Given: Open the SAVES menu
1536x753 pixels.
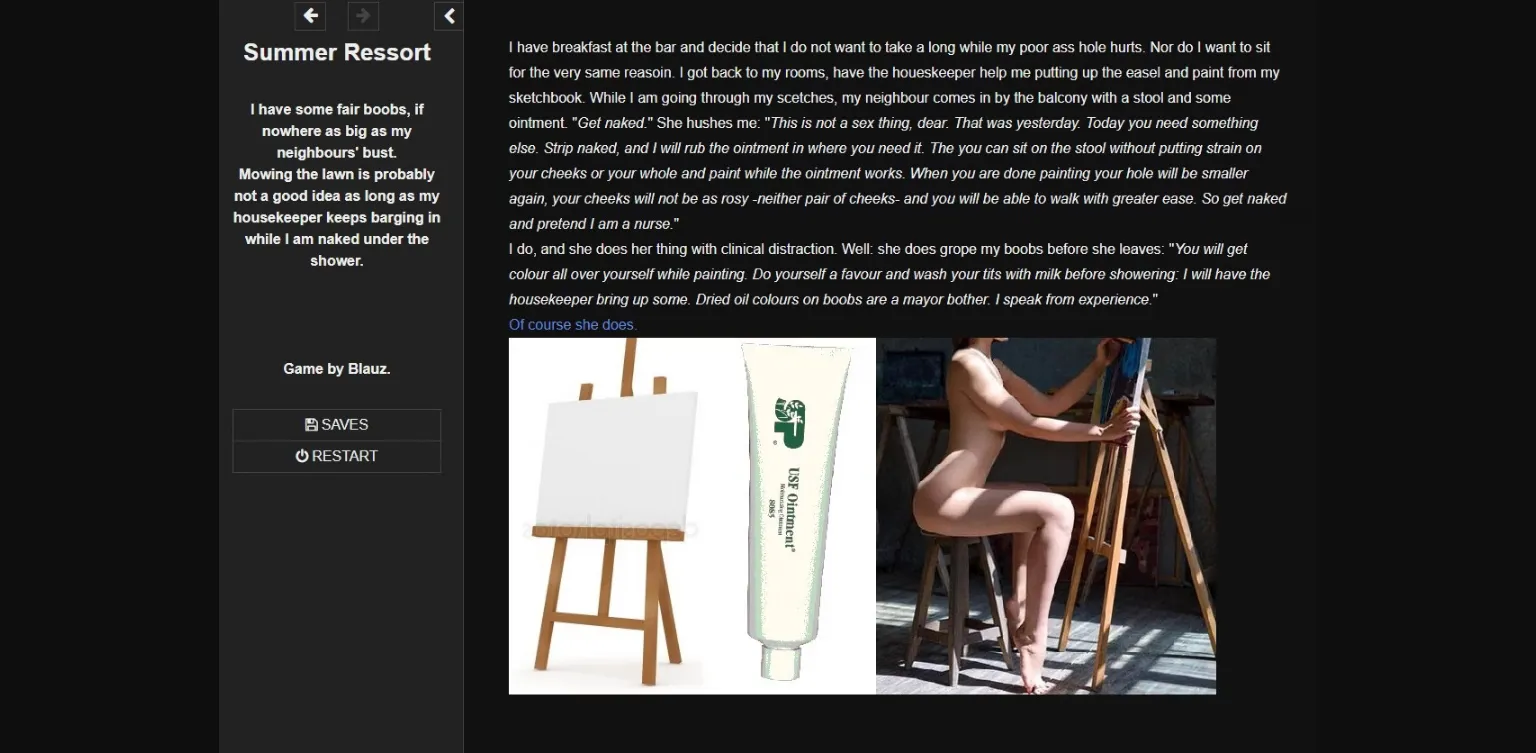Looking at the screenshot, I should (x=337, y=425).
